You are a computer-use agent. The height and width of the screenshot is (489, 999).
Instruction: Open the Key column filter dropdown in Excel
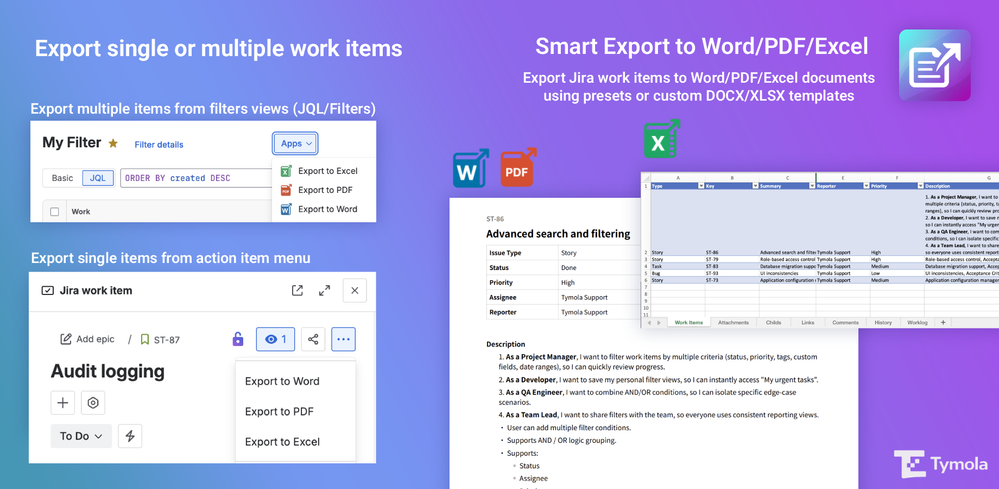(755, 186)
